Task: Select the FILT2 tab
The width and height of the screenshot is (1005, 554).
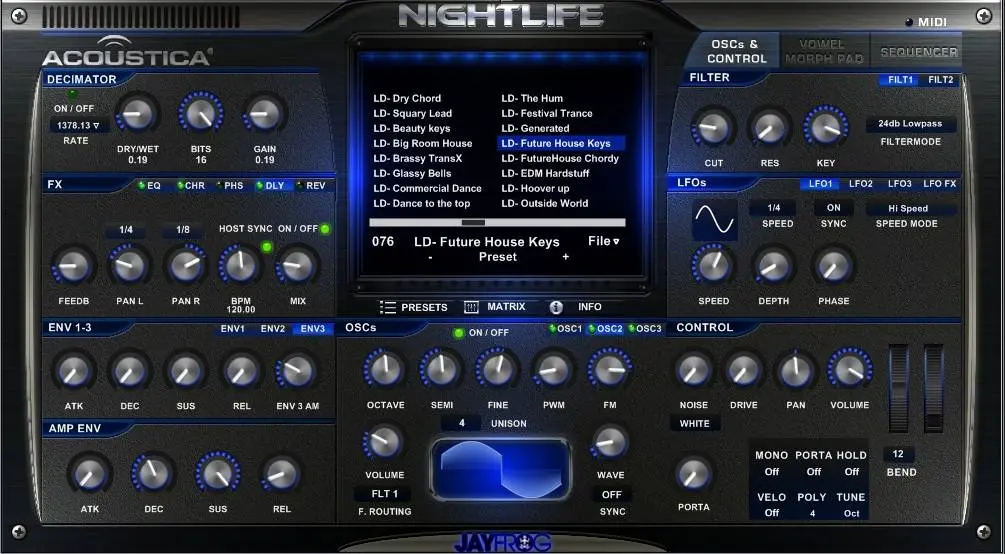Action: pos(940,80)
